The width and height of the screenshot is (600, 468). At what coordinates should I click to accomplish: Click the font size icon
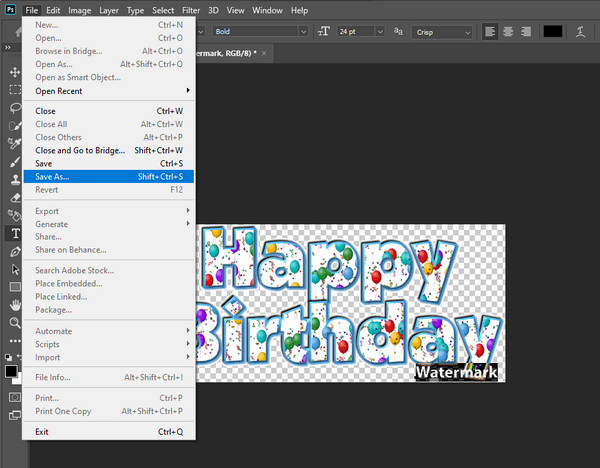pos(324,31)
